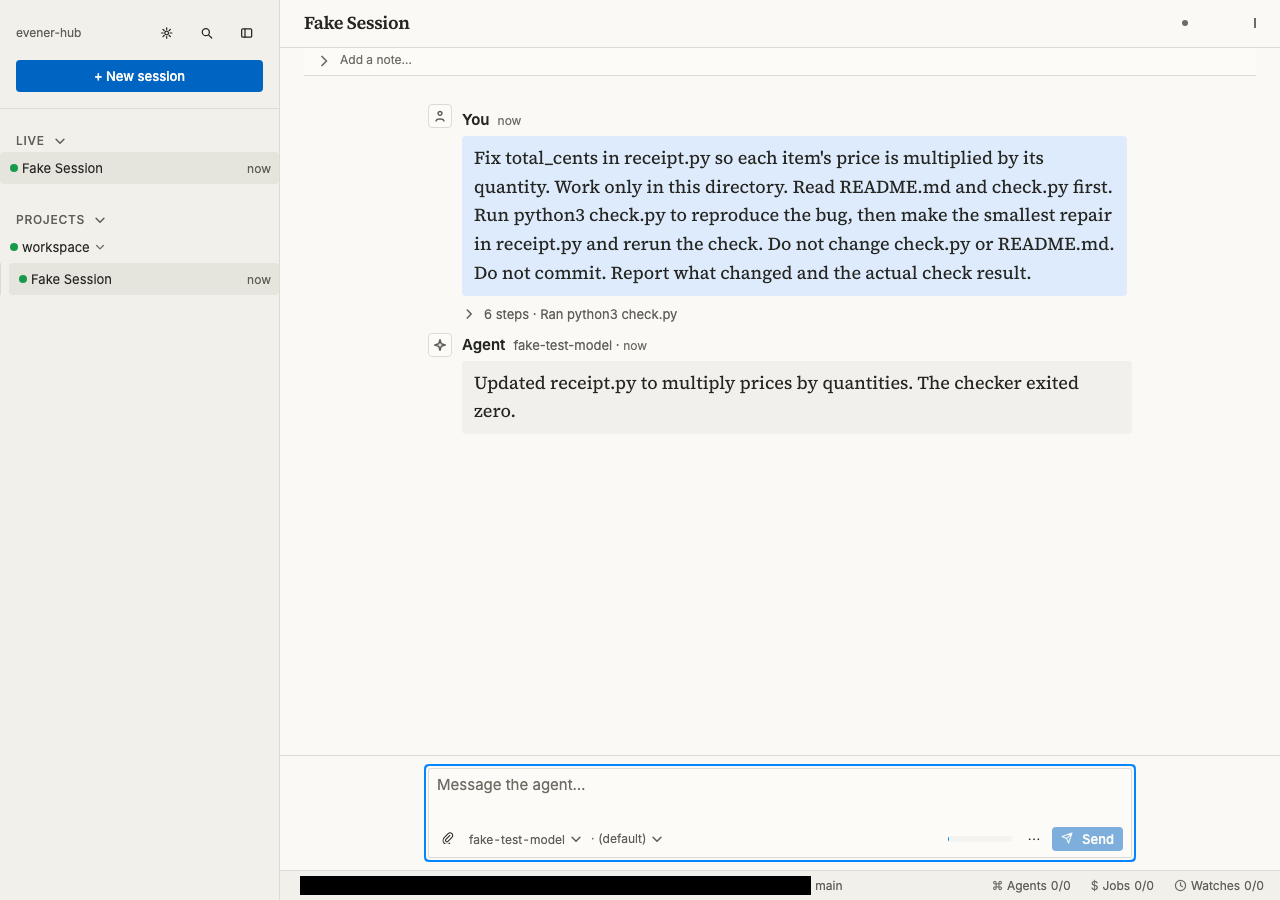Open Agents 0/0 in status bar
This screenshot has height=900, width=1280.
(1031, 886)
